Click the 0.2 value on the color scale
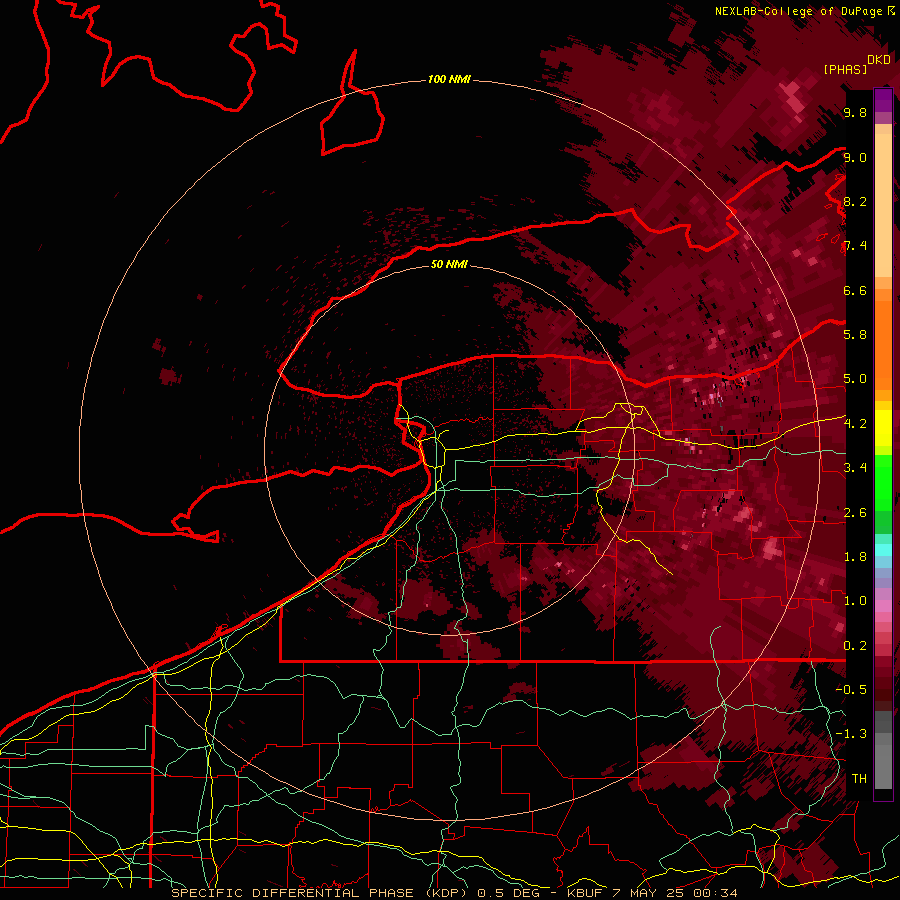This screenshot has width=900, height=900. tap(855, 646)
